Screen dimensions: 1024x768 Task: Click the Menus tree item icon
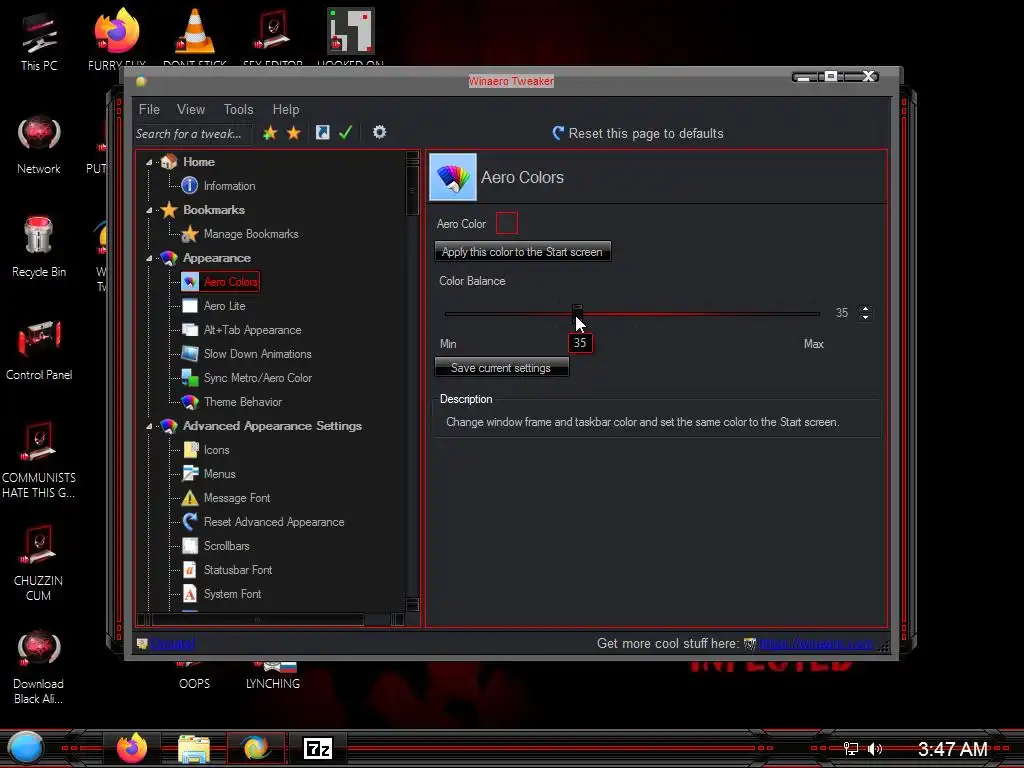tap(190, 473)
